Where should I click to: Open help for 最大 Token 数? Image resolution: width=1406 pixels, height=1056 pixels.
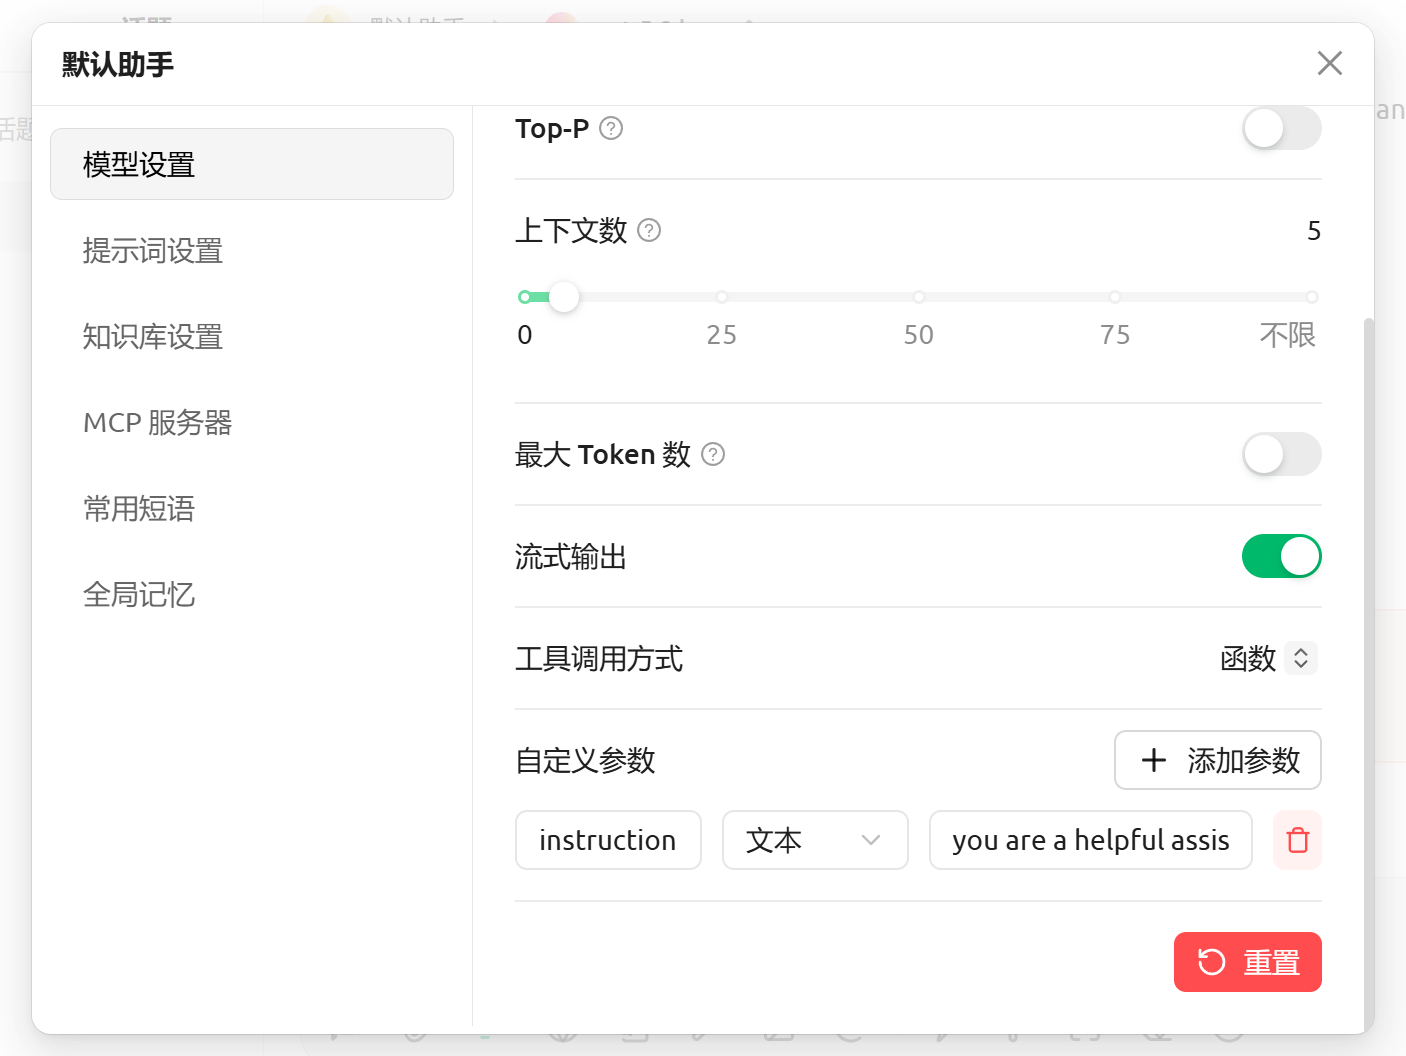[712, 455]
